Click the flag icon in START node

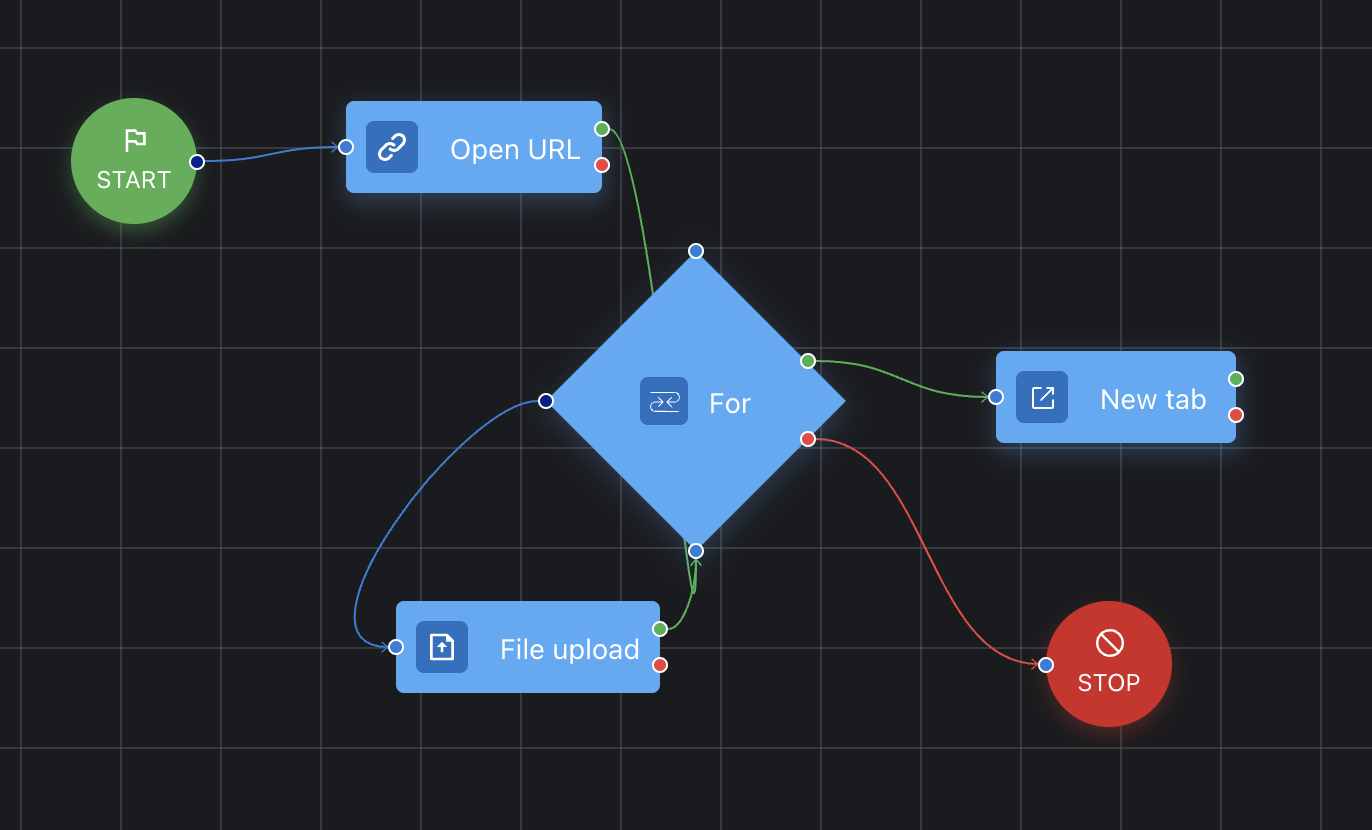[135, 140]
